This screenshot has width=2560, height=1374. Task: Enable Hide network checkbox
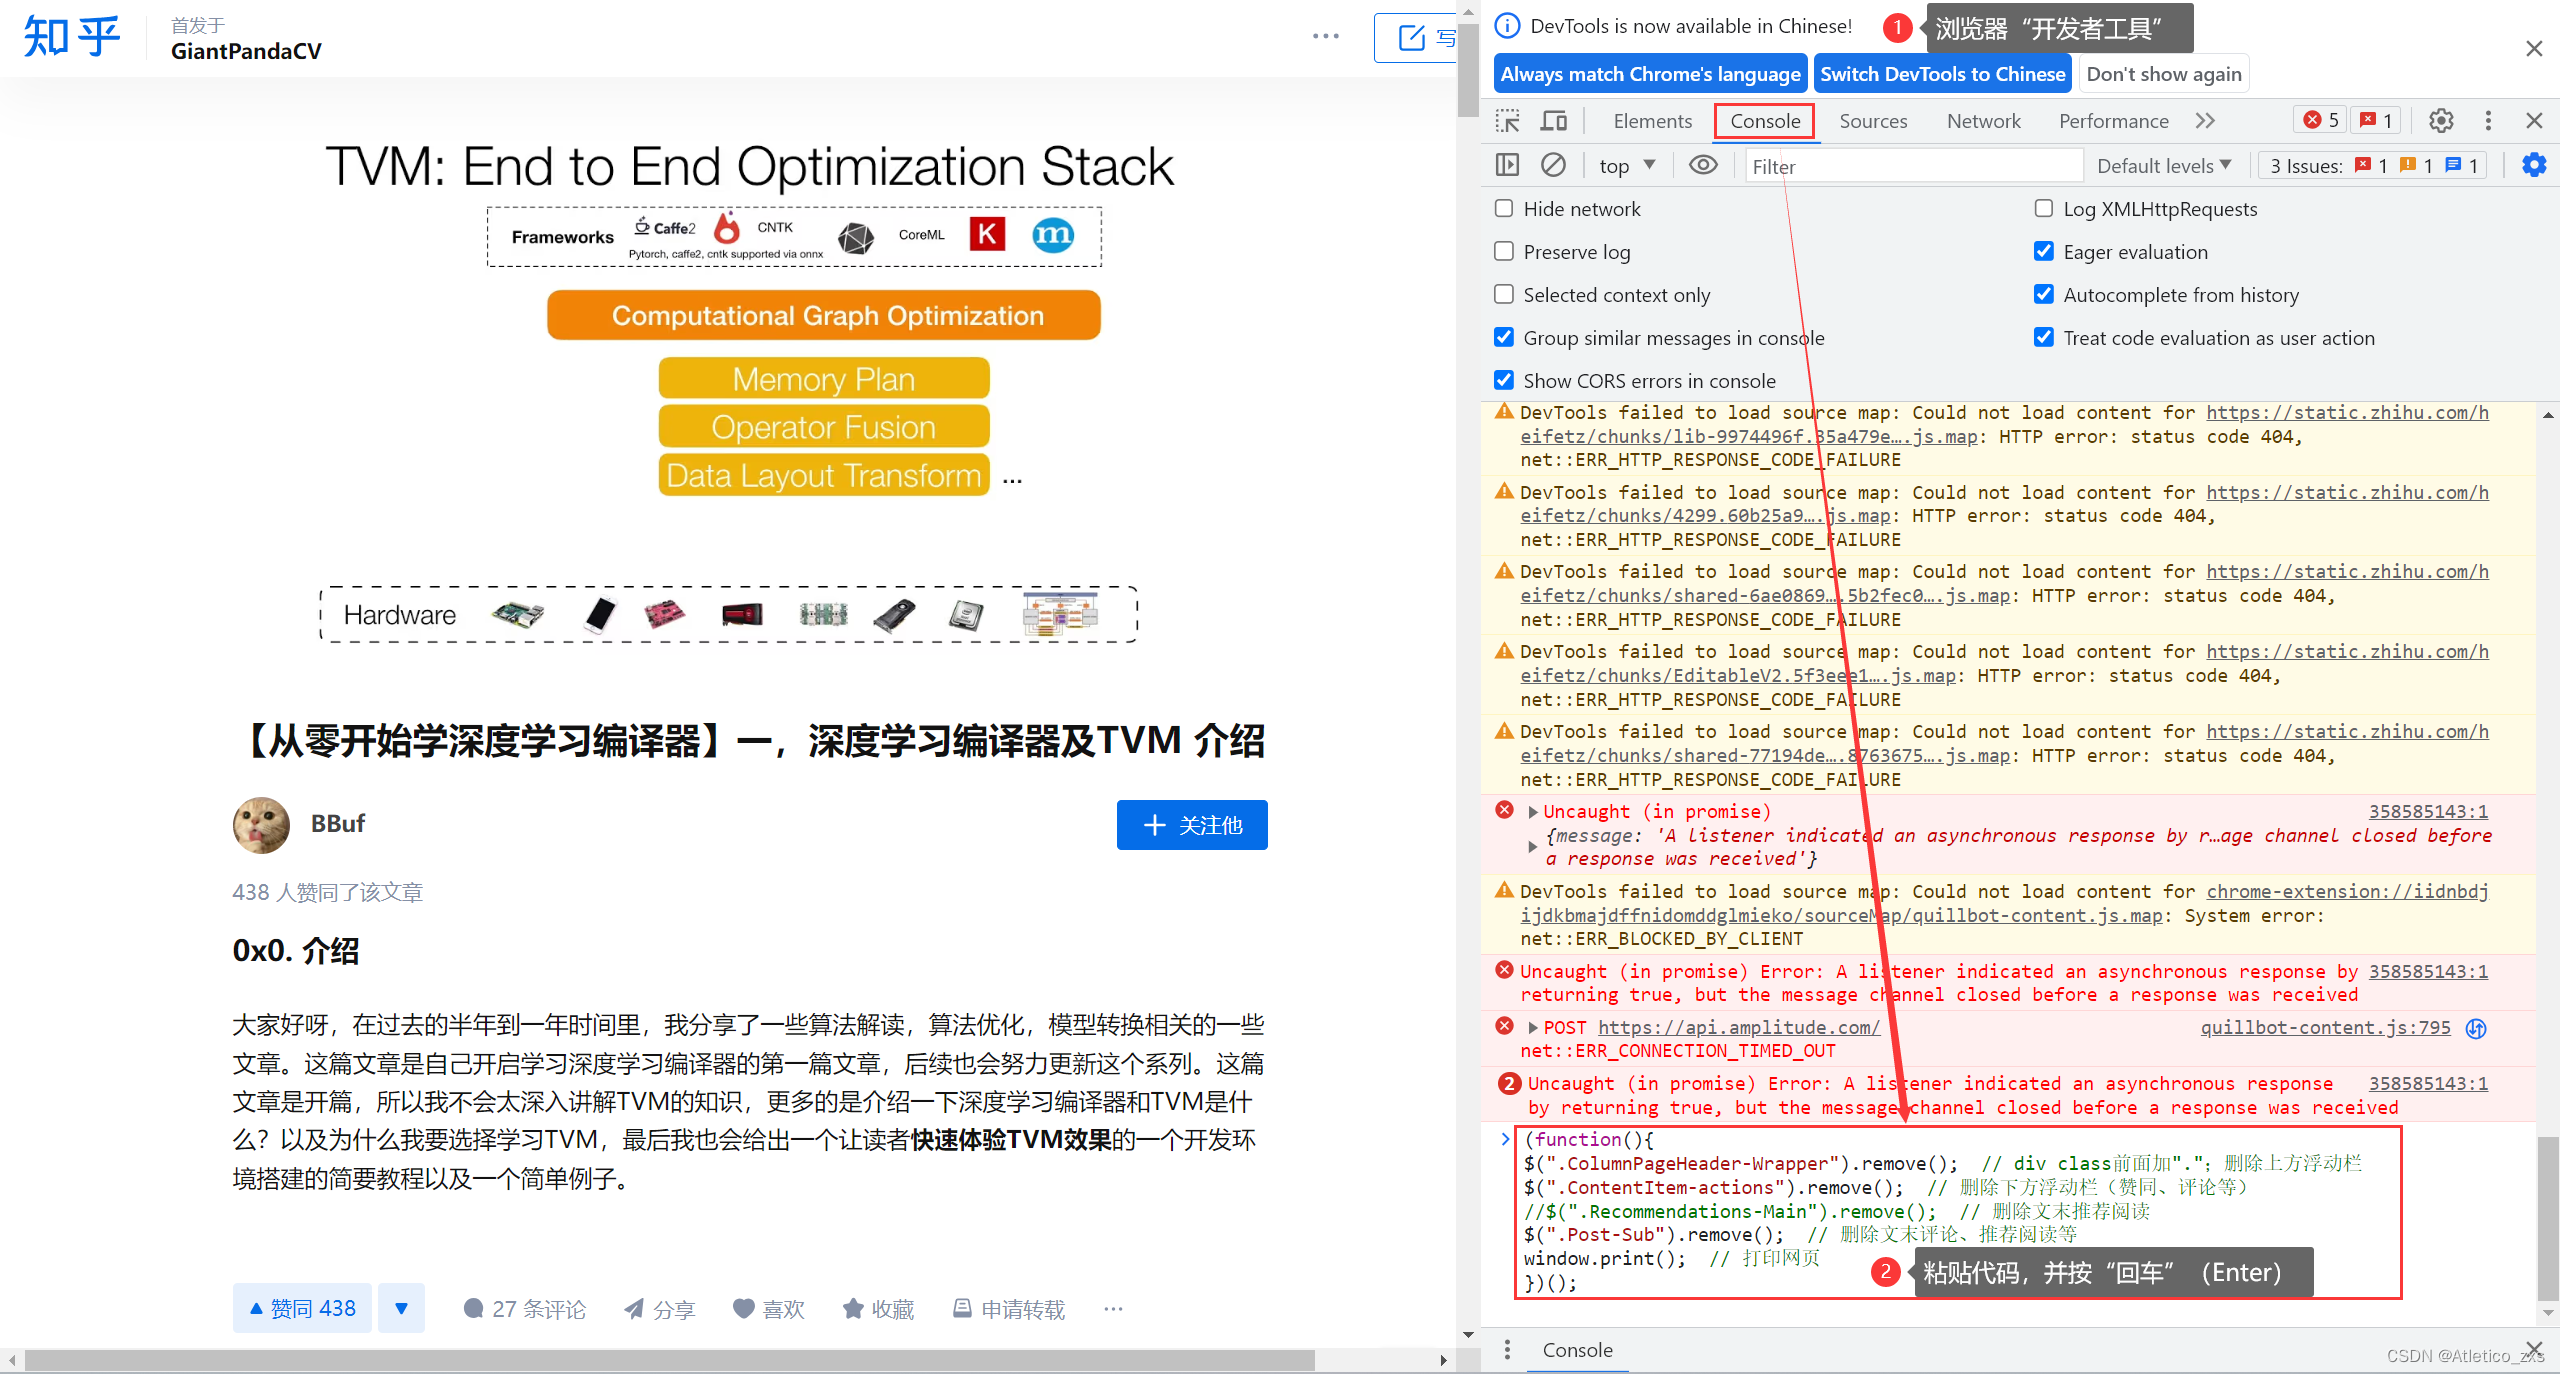(x=1504, y=208)
